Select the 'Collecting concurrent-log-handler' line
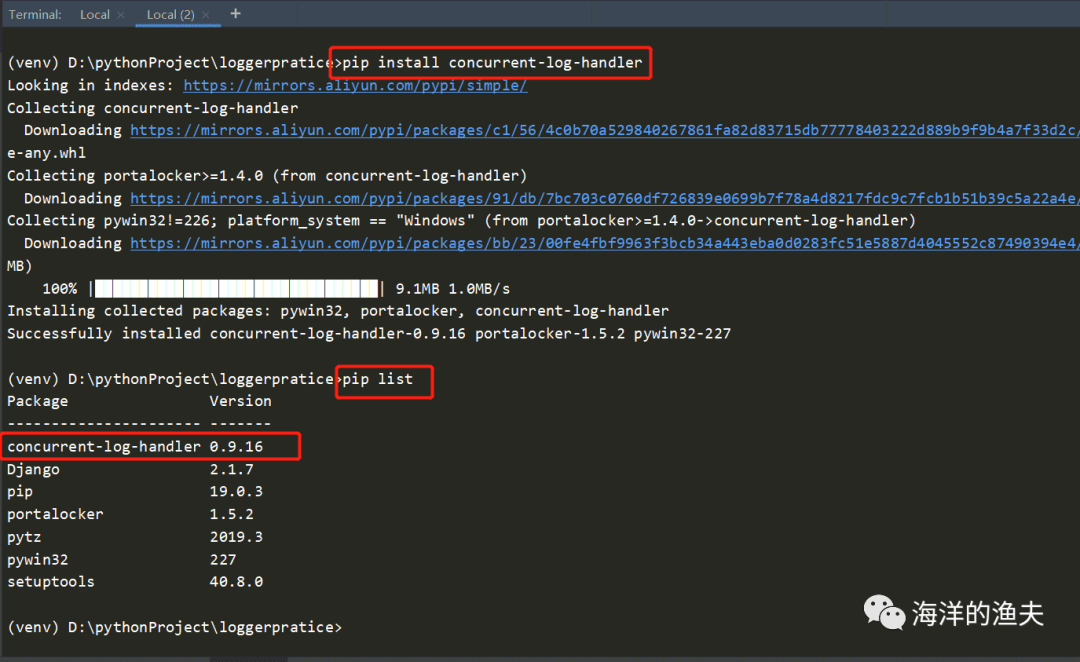 coord(152,108)
